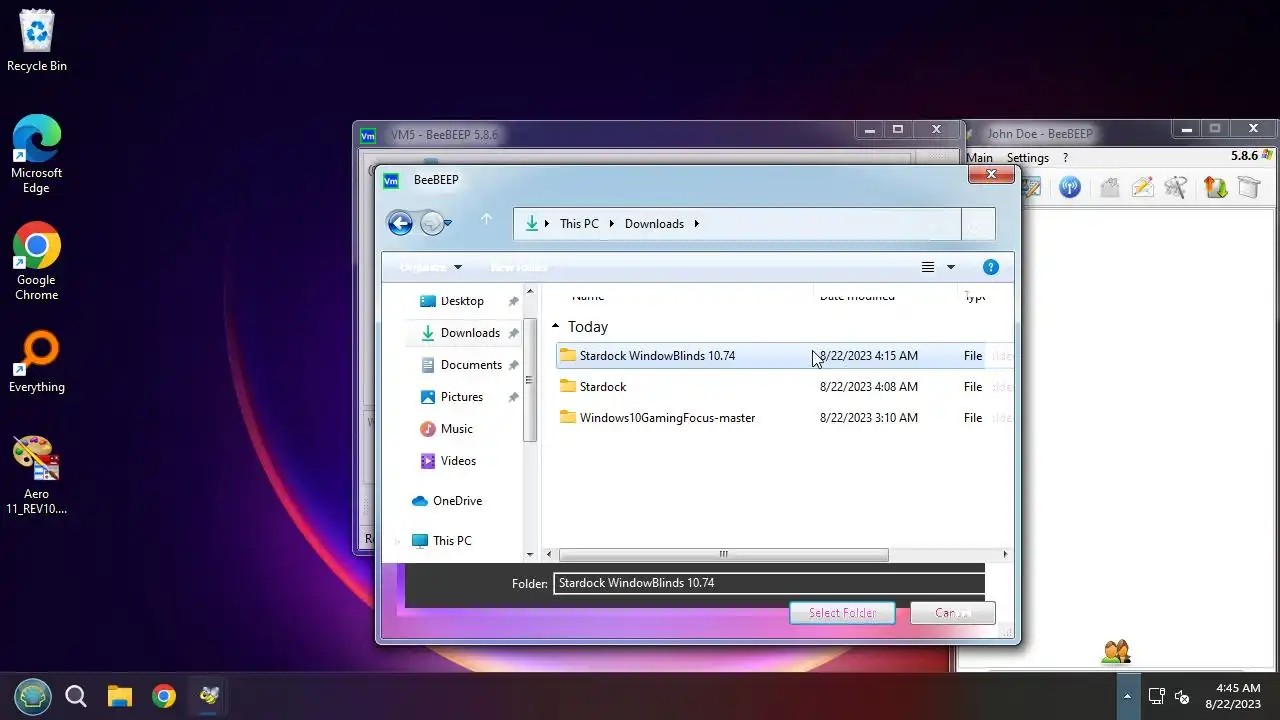Click the box icon at BeeBEEP toolbar end

tap(1248, 187)
